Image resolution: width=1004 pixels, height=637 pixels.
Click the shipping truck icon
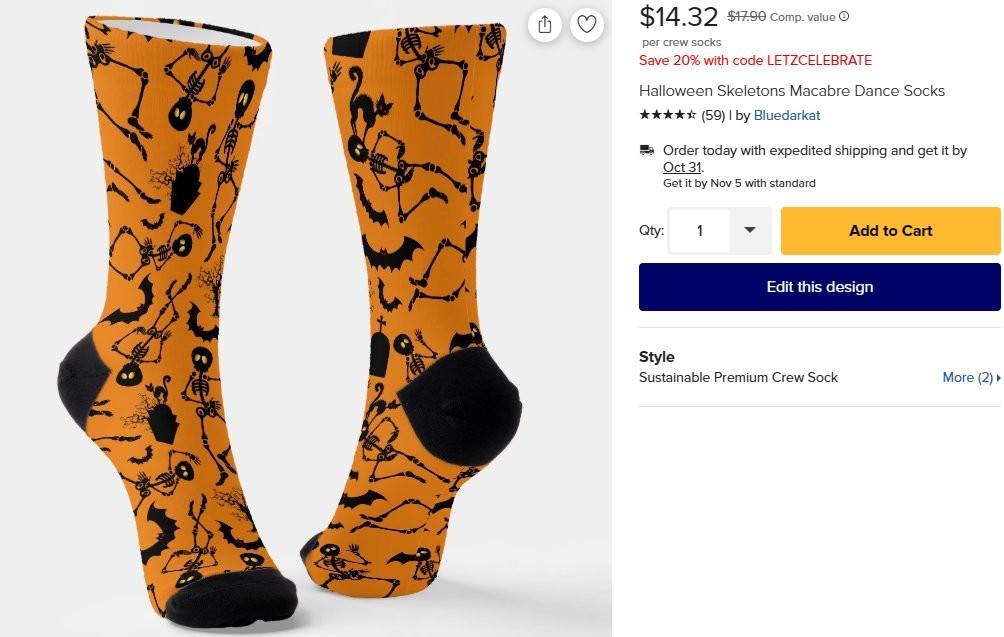click(x=647, y=150)
